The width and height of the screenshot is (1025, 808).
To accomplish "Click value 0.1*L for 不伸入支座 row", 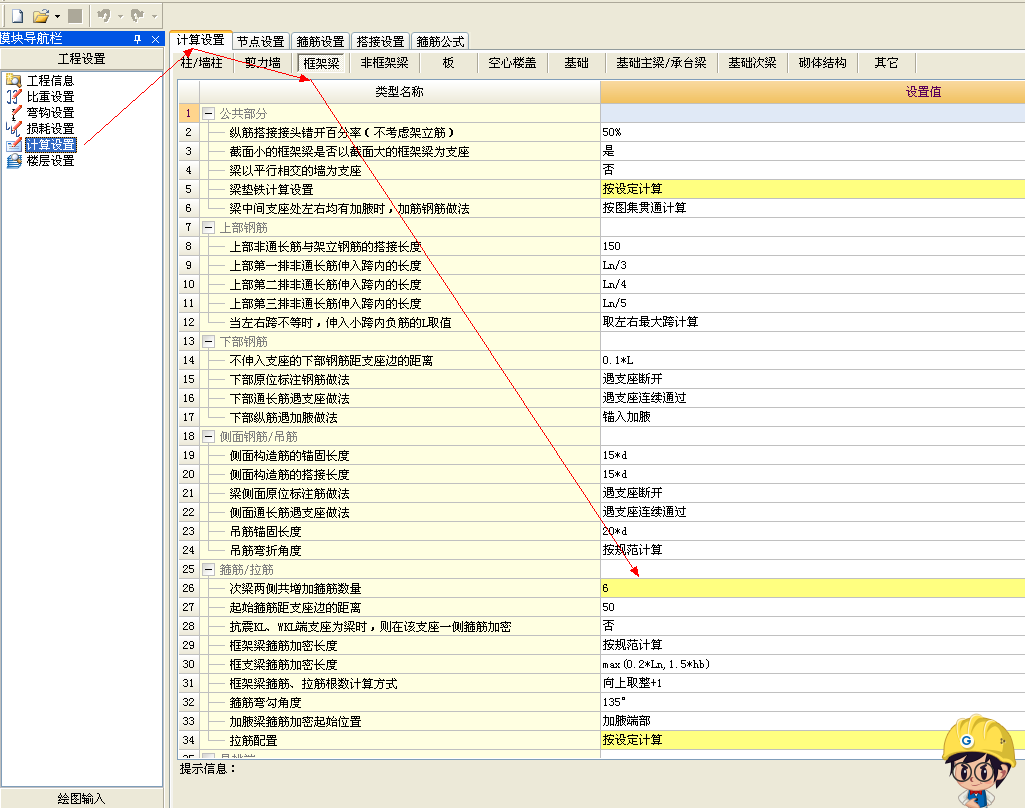I will [x=813, y=360].
